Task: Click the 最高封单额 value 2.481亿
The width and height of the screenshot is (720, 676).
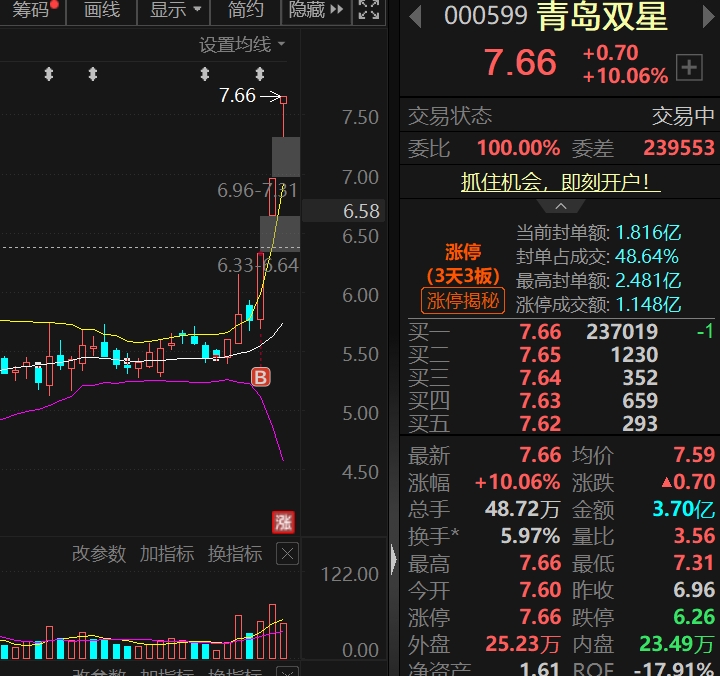Action: tap(648, 281)
